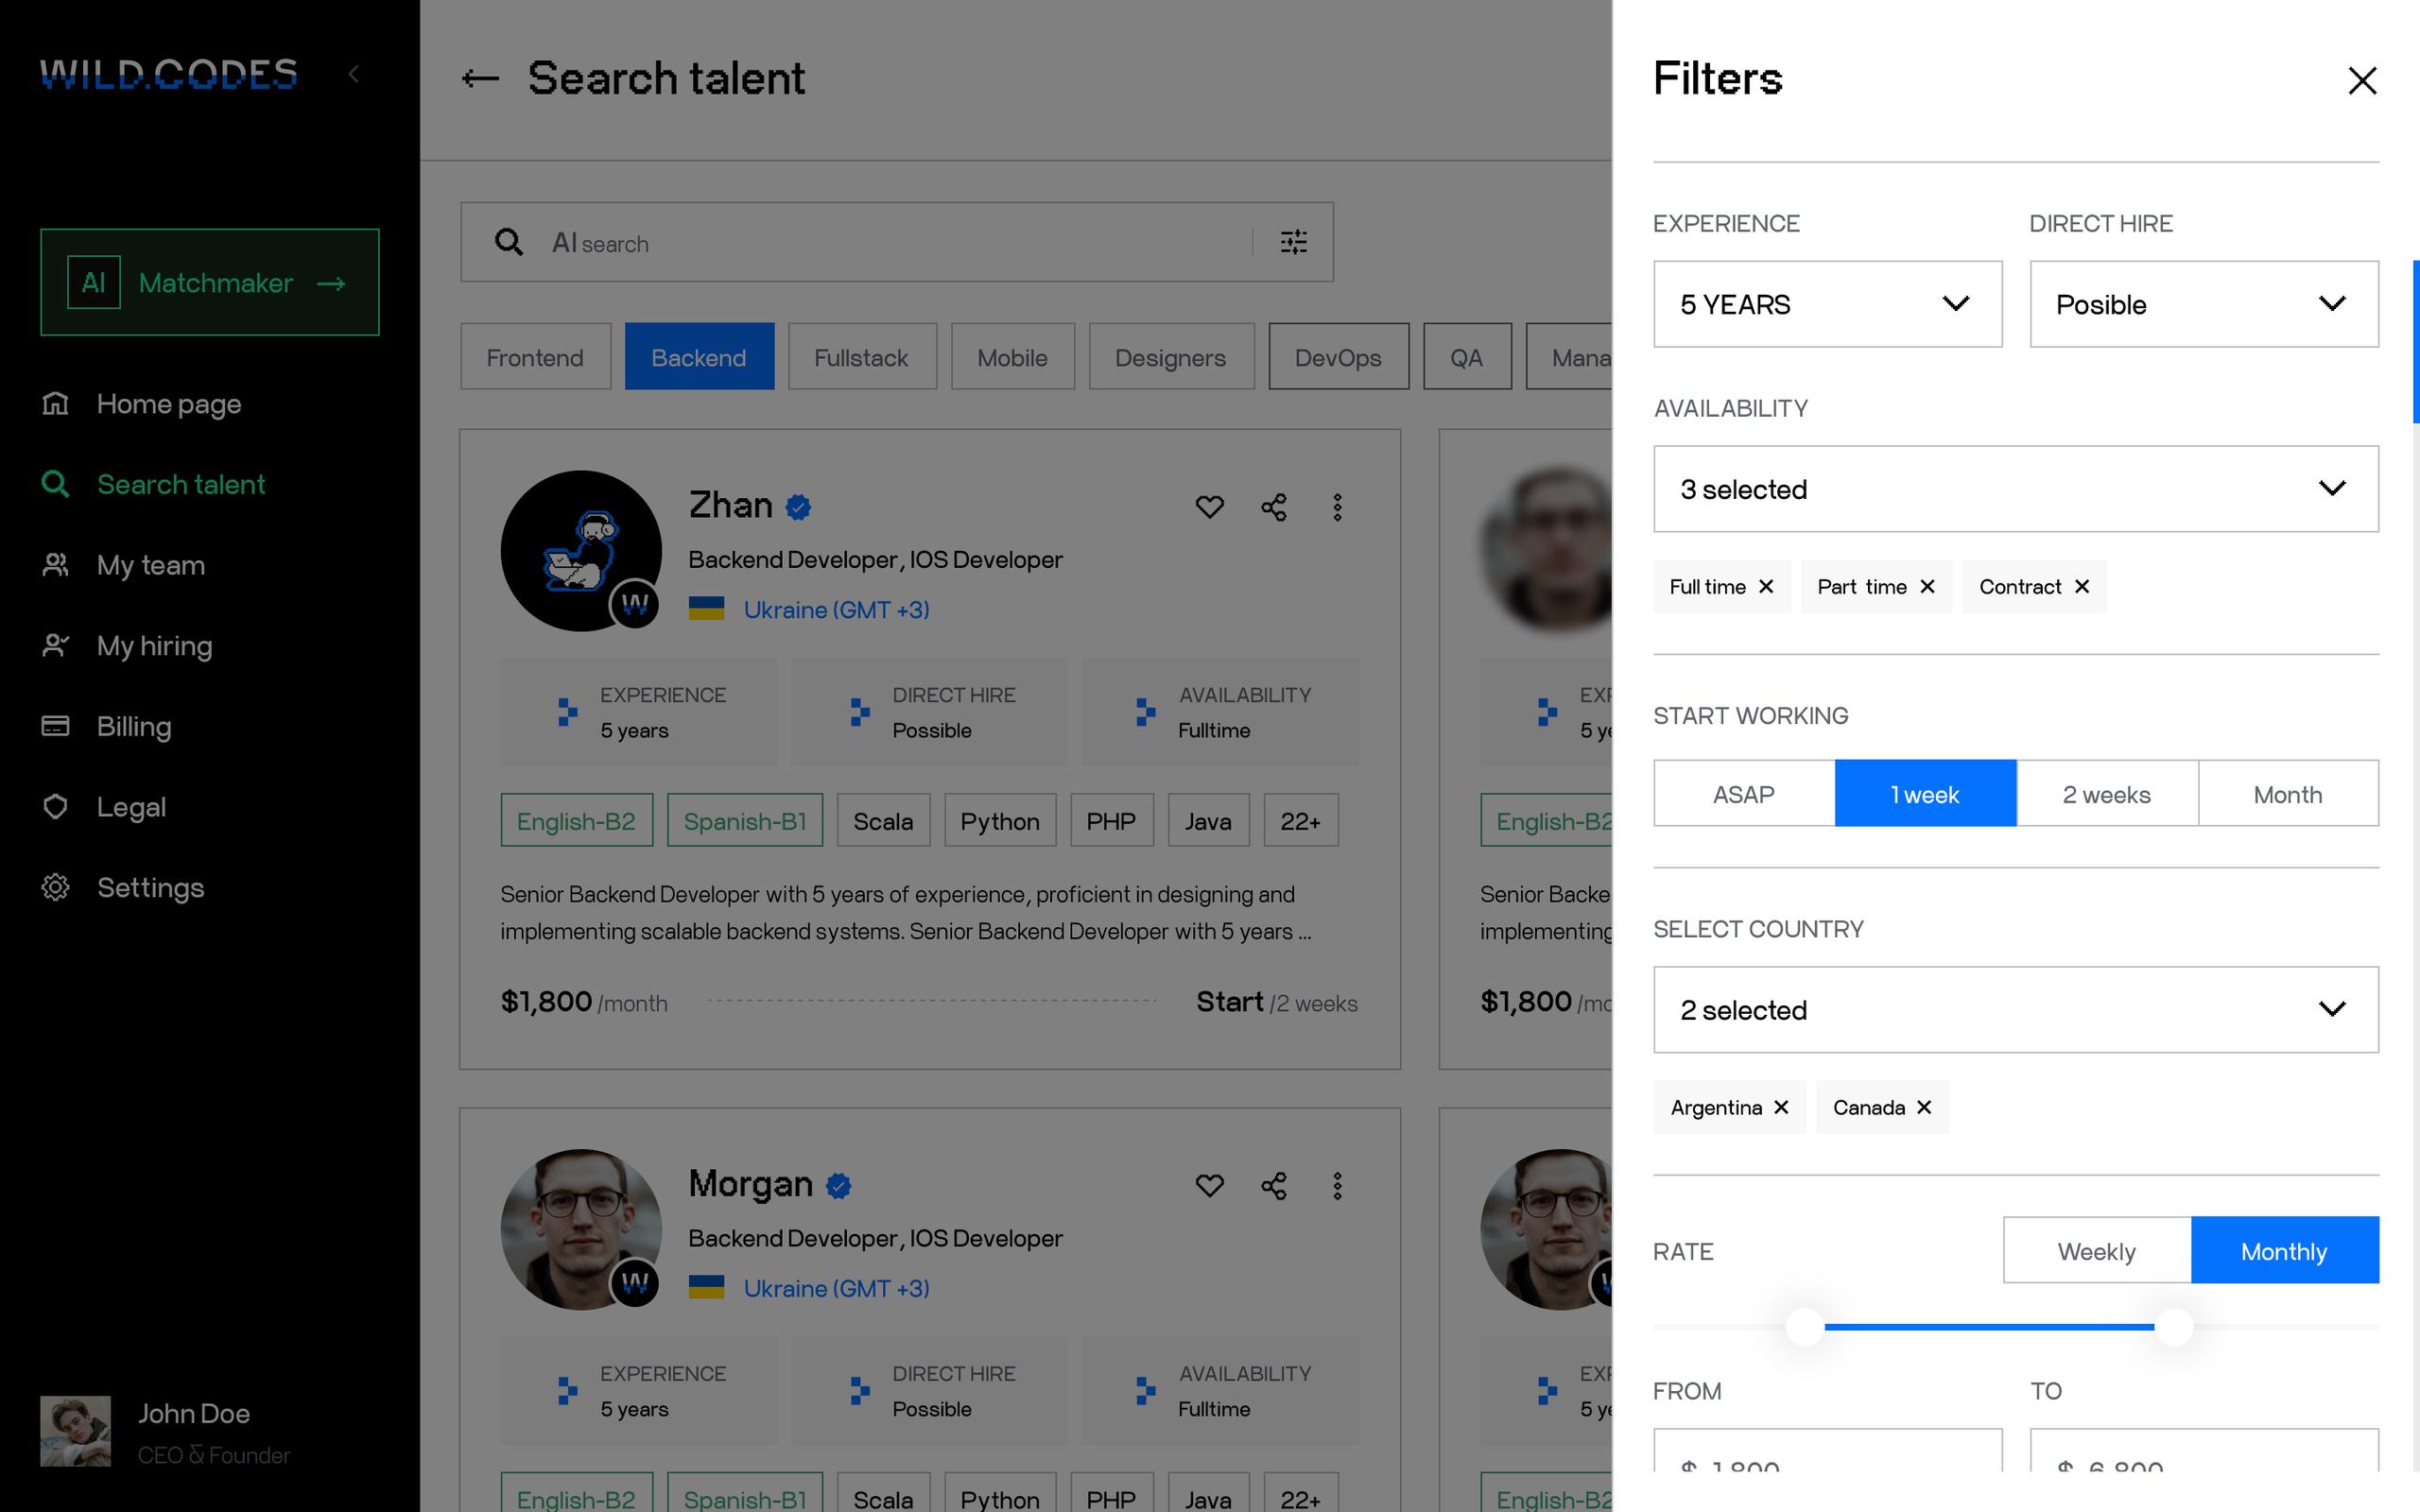Select ASAP start working option
This screenshot has width=2420, height=1512.
point(1743,794)
